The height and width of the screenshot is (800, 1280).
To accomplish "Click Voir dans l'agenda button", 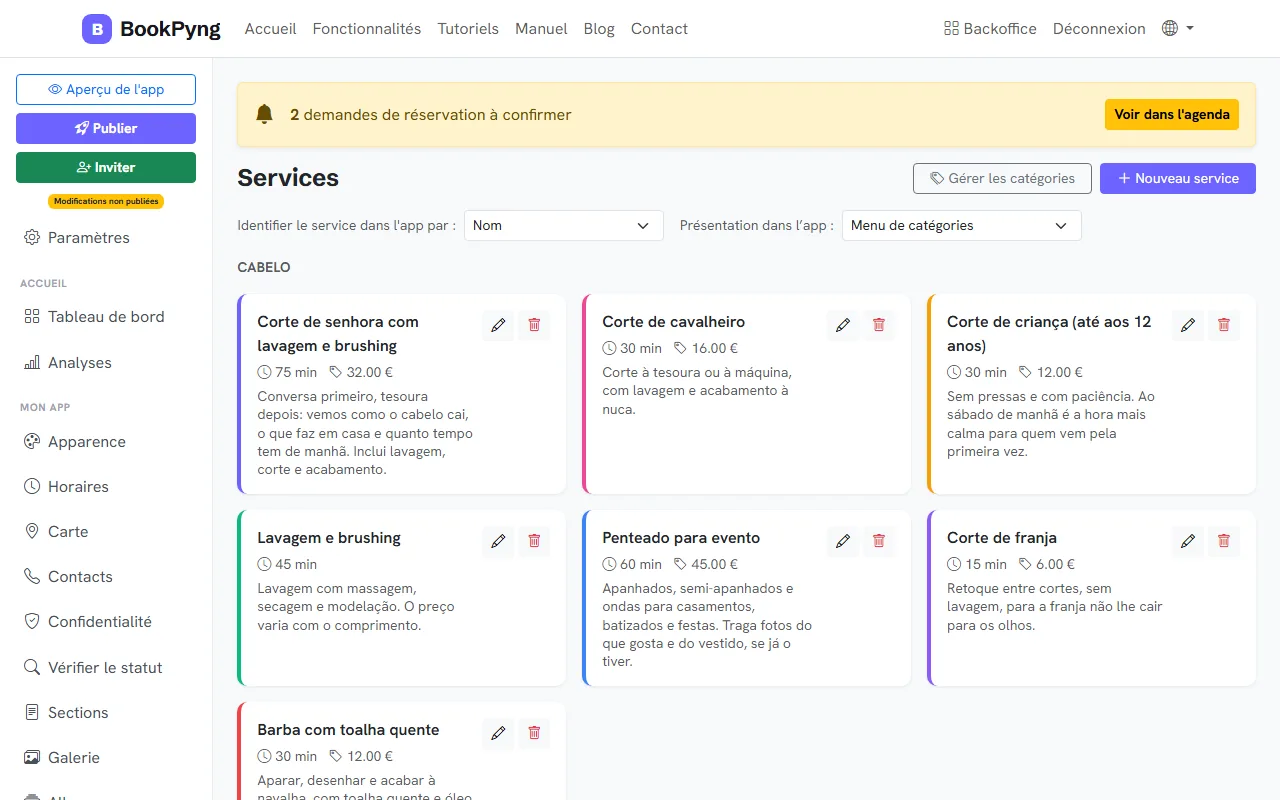I will click(1172, 114).
